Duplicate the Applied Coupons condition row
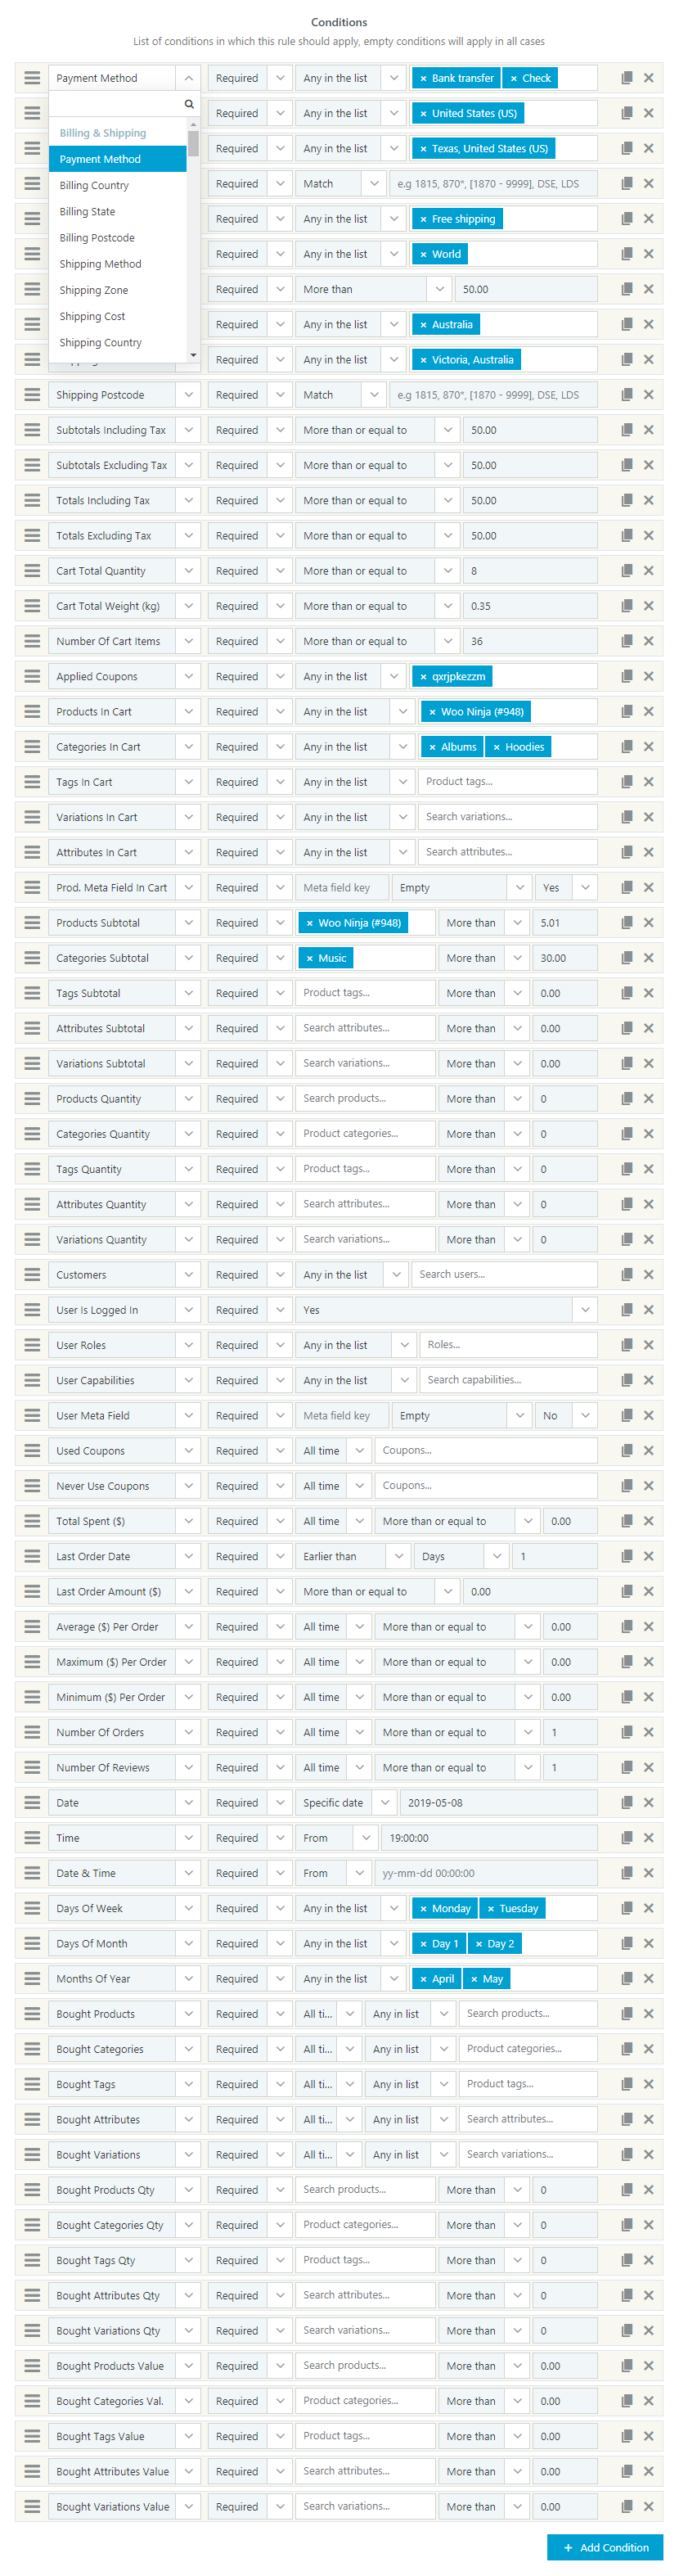The image size is (679, 2576). [627, 677]
